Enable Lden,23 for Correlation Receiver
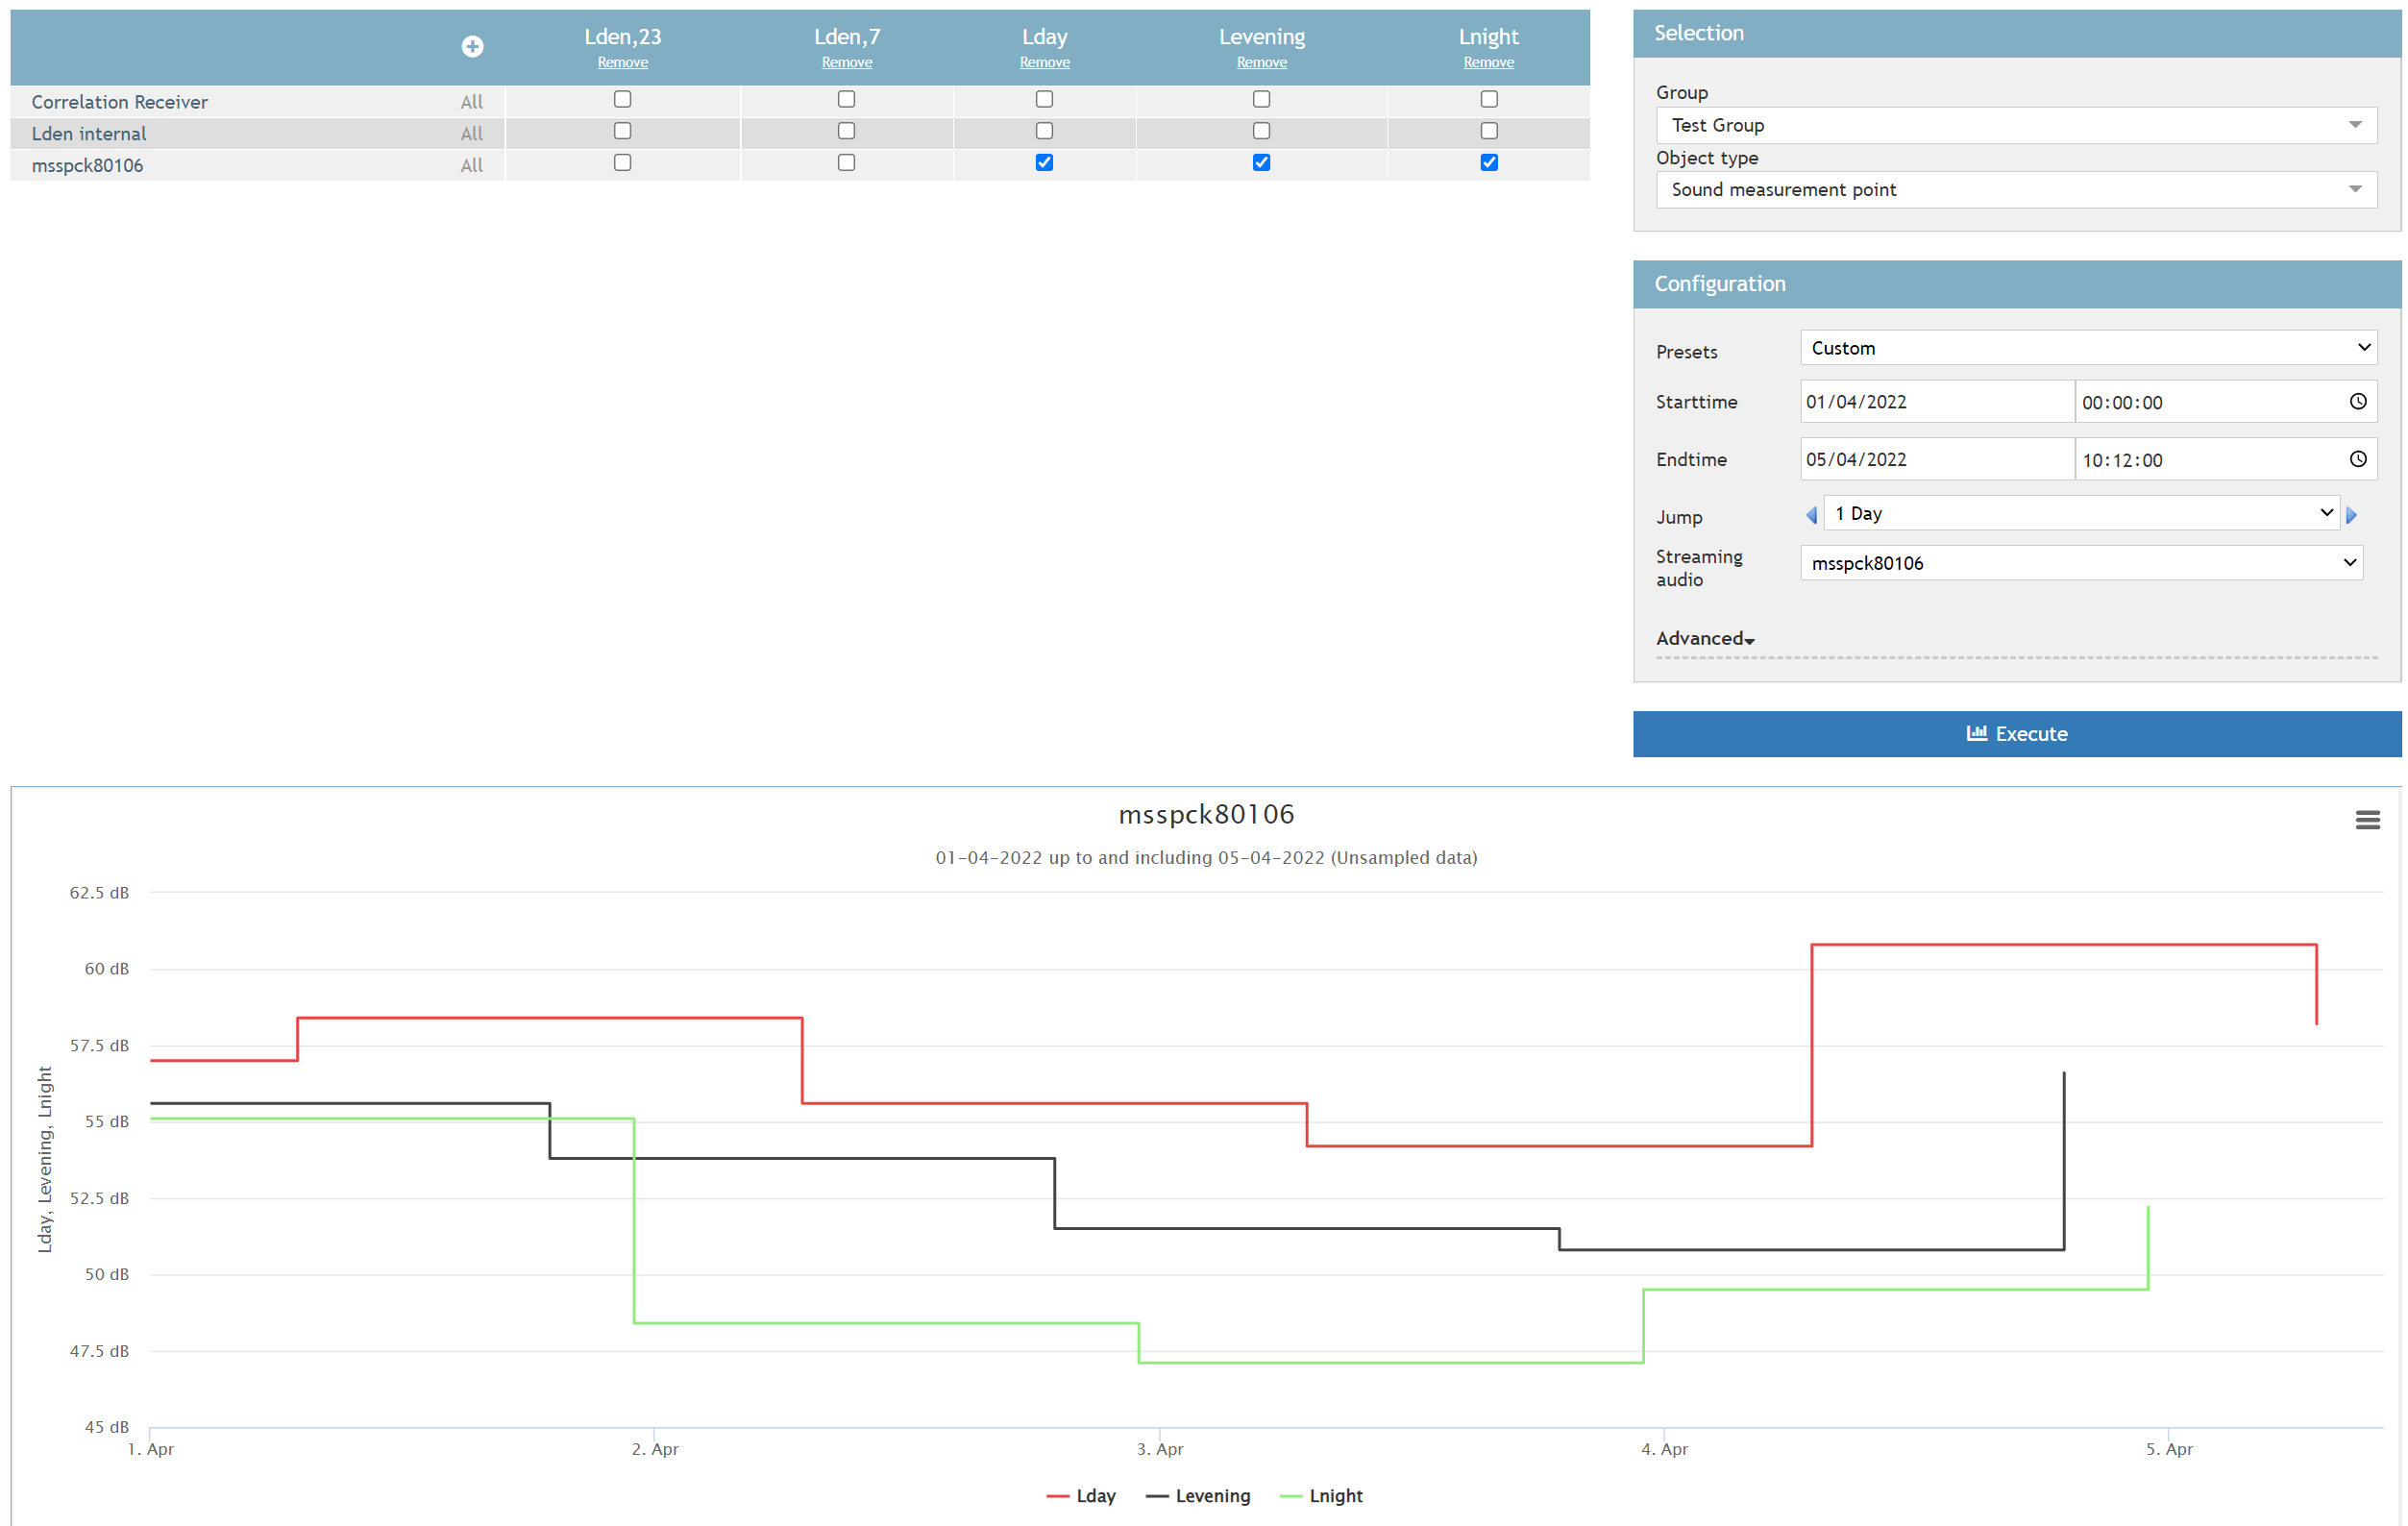The image size is (2408, 1526). [x=622, y=99]
